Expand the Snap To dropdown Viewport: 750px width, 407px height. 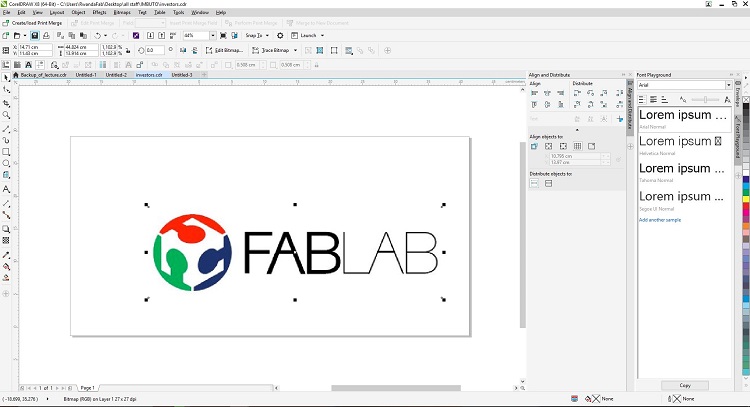pos(267,35)
